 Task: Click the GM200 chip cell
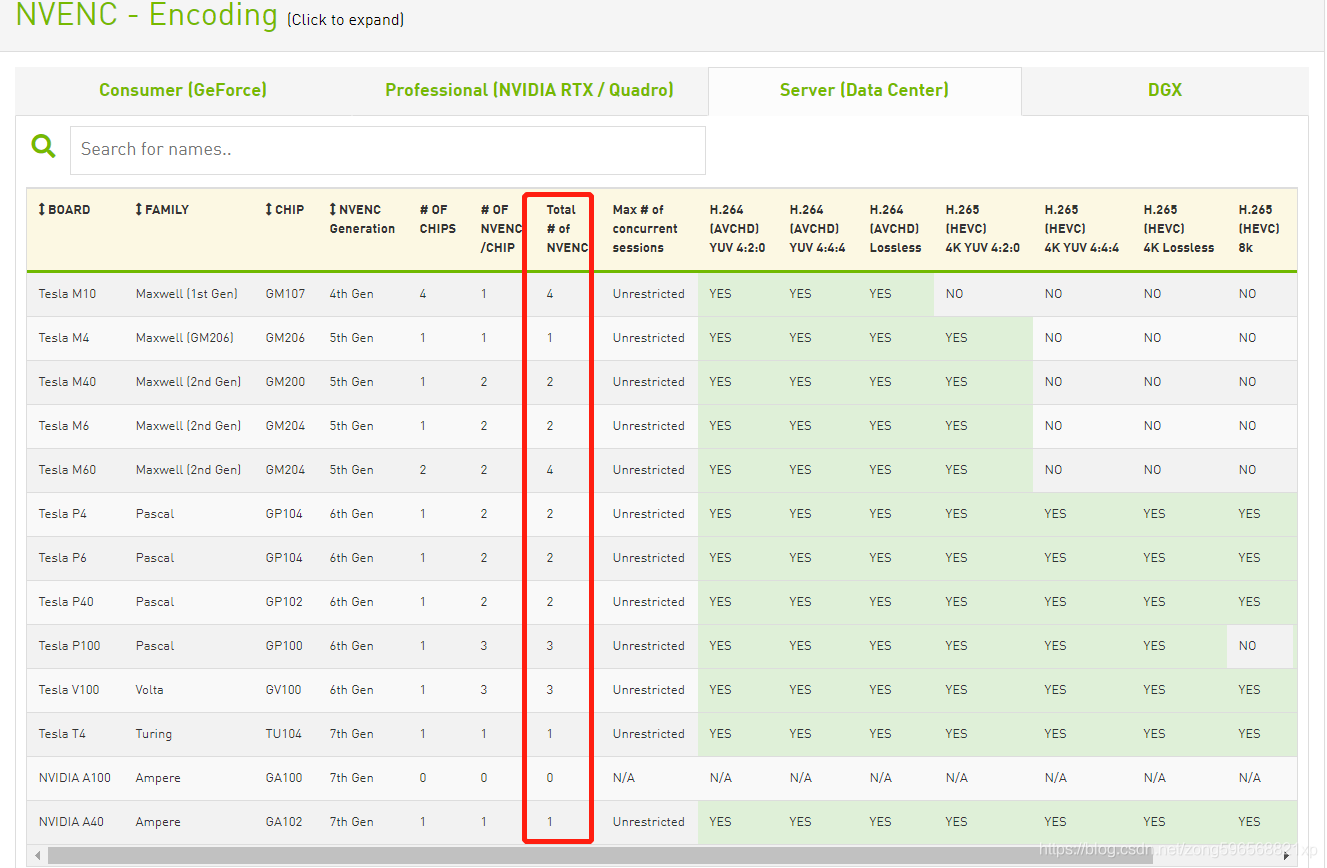[x=286, y=382]
